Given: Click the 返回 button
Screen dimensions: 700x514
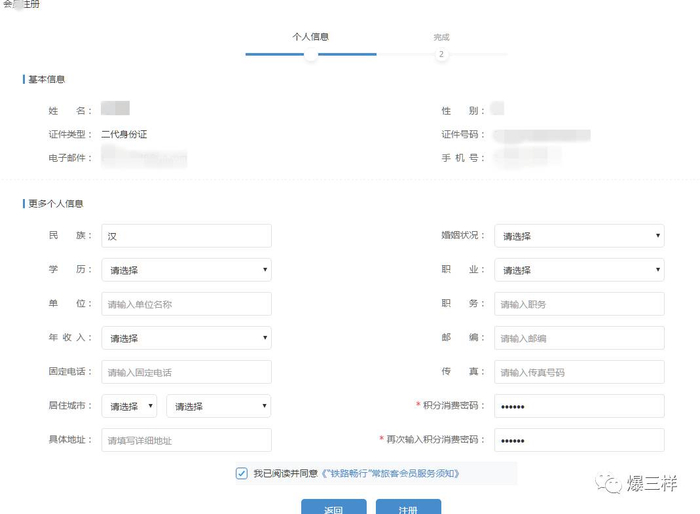Looking at the screenshot, I should 333,507.
